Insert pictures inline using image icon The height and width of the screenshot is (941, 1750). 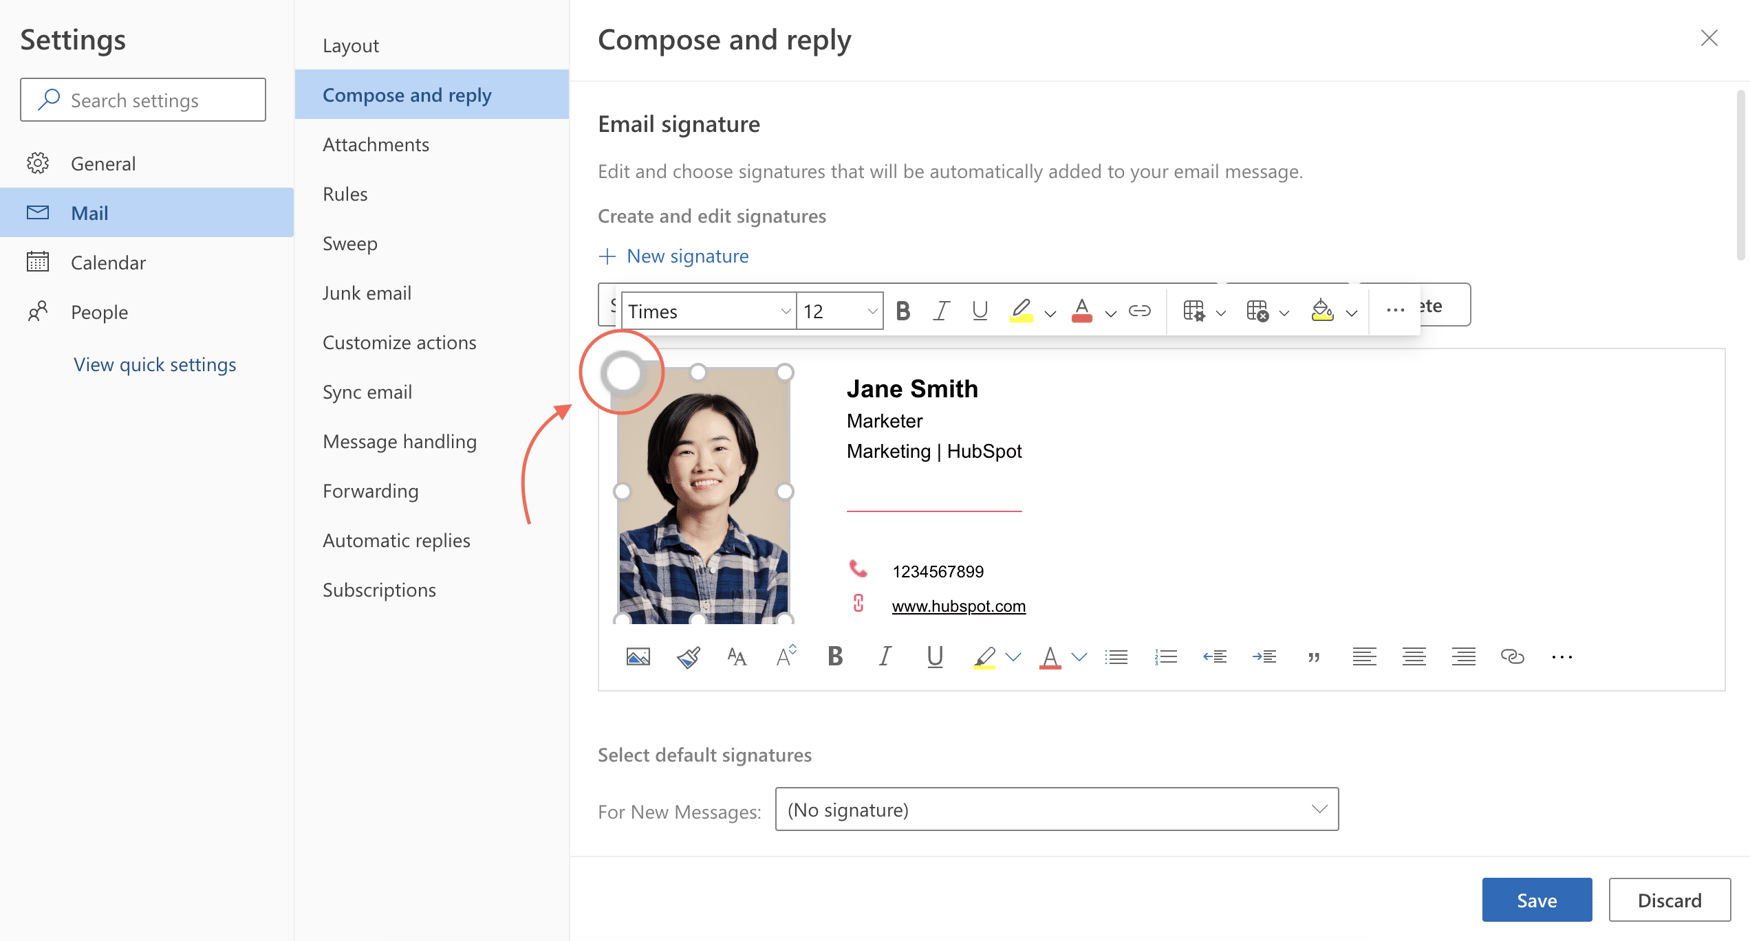point(638,657)
